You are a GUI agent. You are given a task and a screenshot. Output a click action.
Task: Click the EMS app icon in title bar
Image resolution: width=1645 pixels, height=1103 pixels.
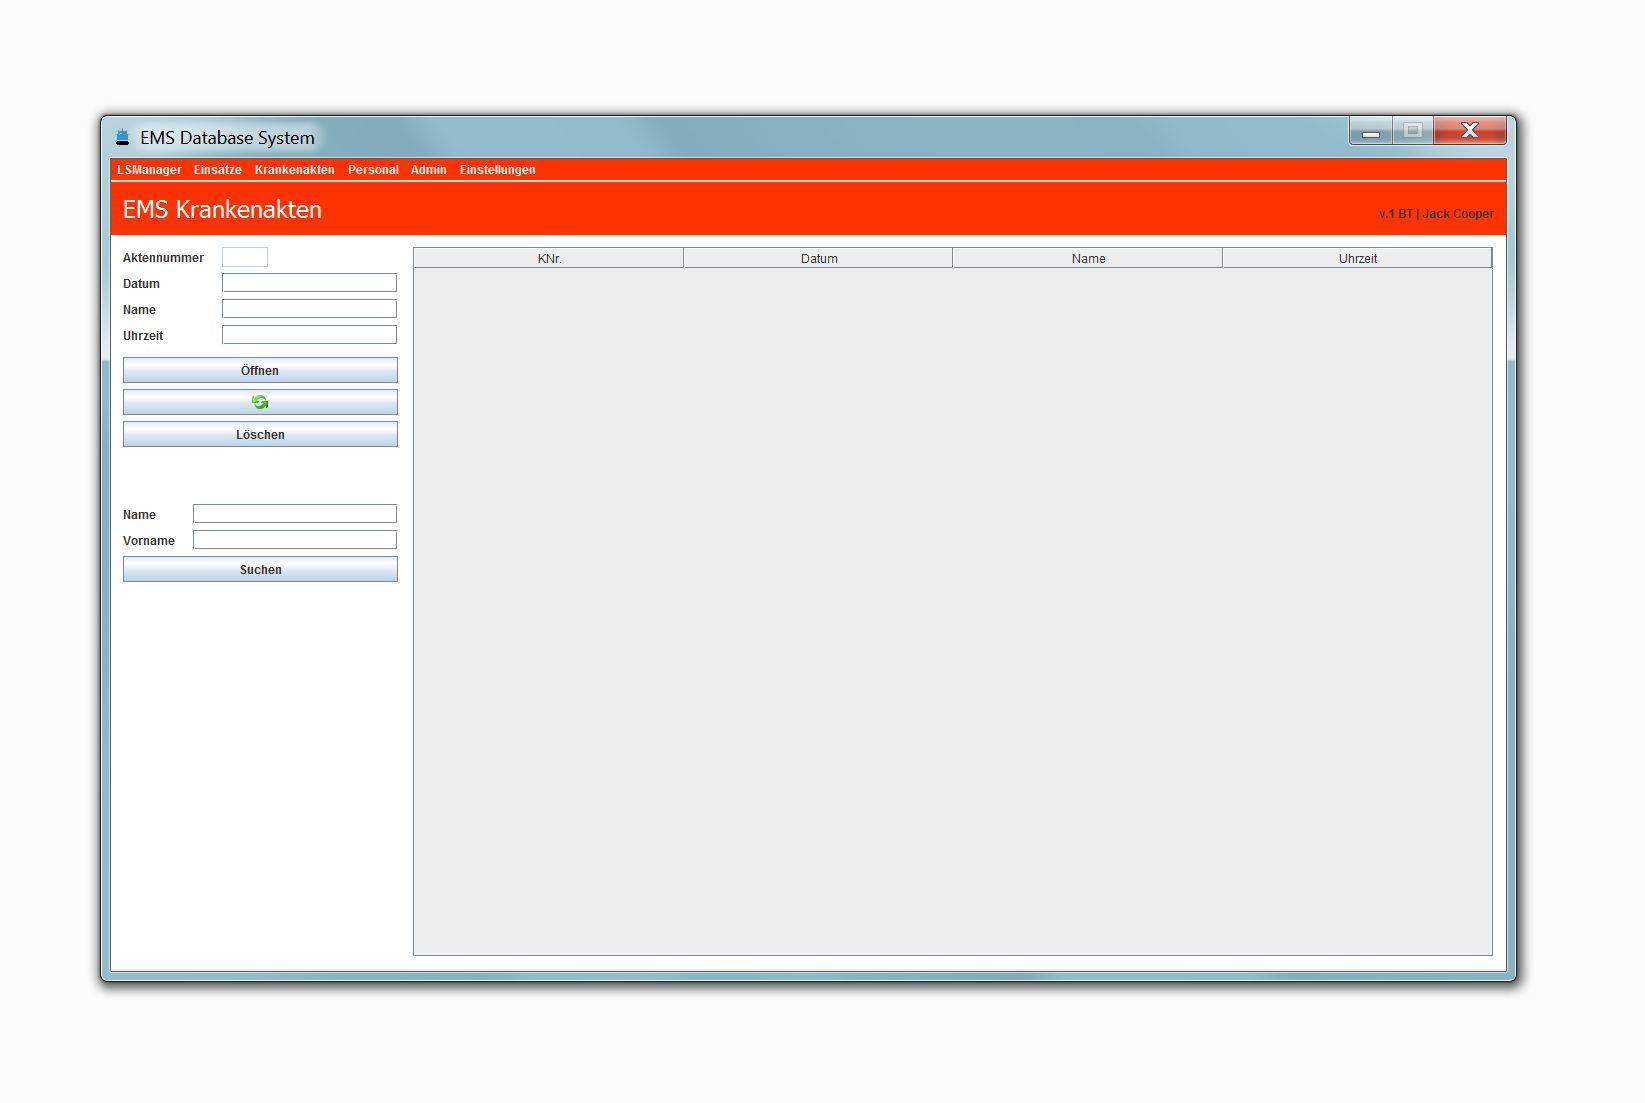pos(122,137)
